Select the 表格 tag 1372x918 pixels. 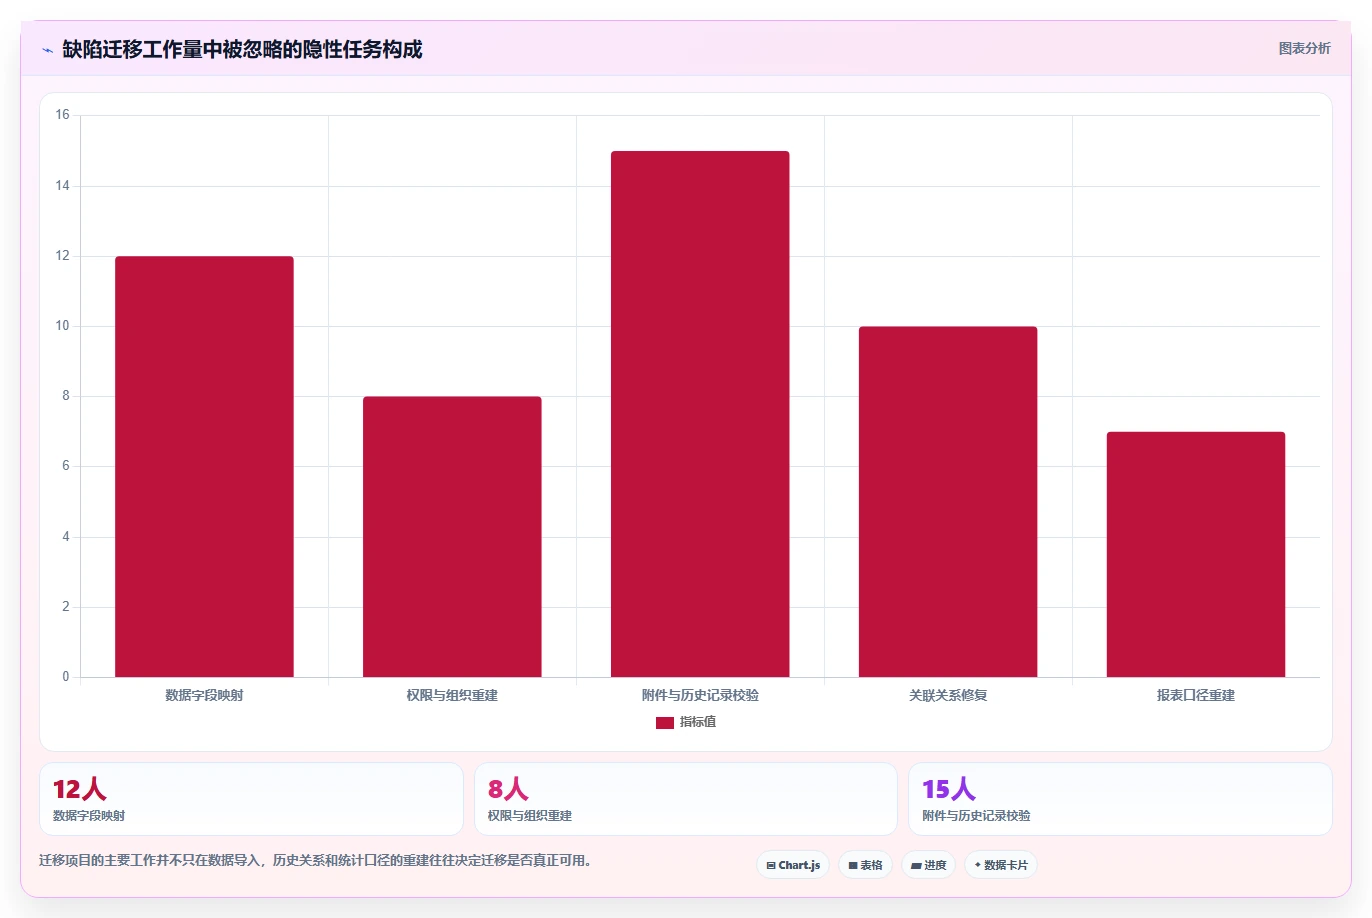click(865, 865)
